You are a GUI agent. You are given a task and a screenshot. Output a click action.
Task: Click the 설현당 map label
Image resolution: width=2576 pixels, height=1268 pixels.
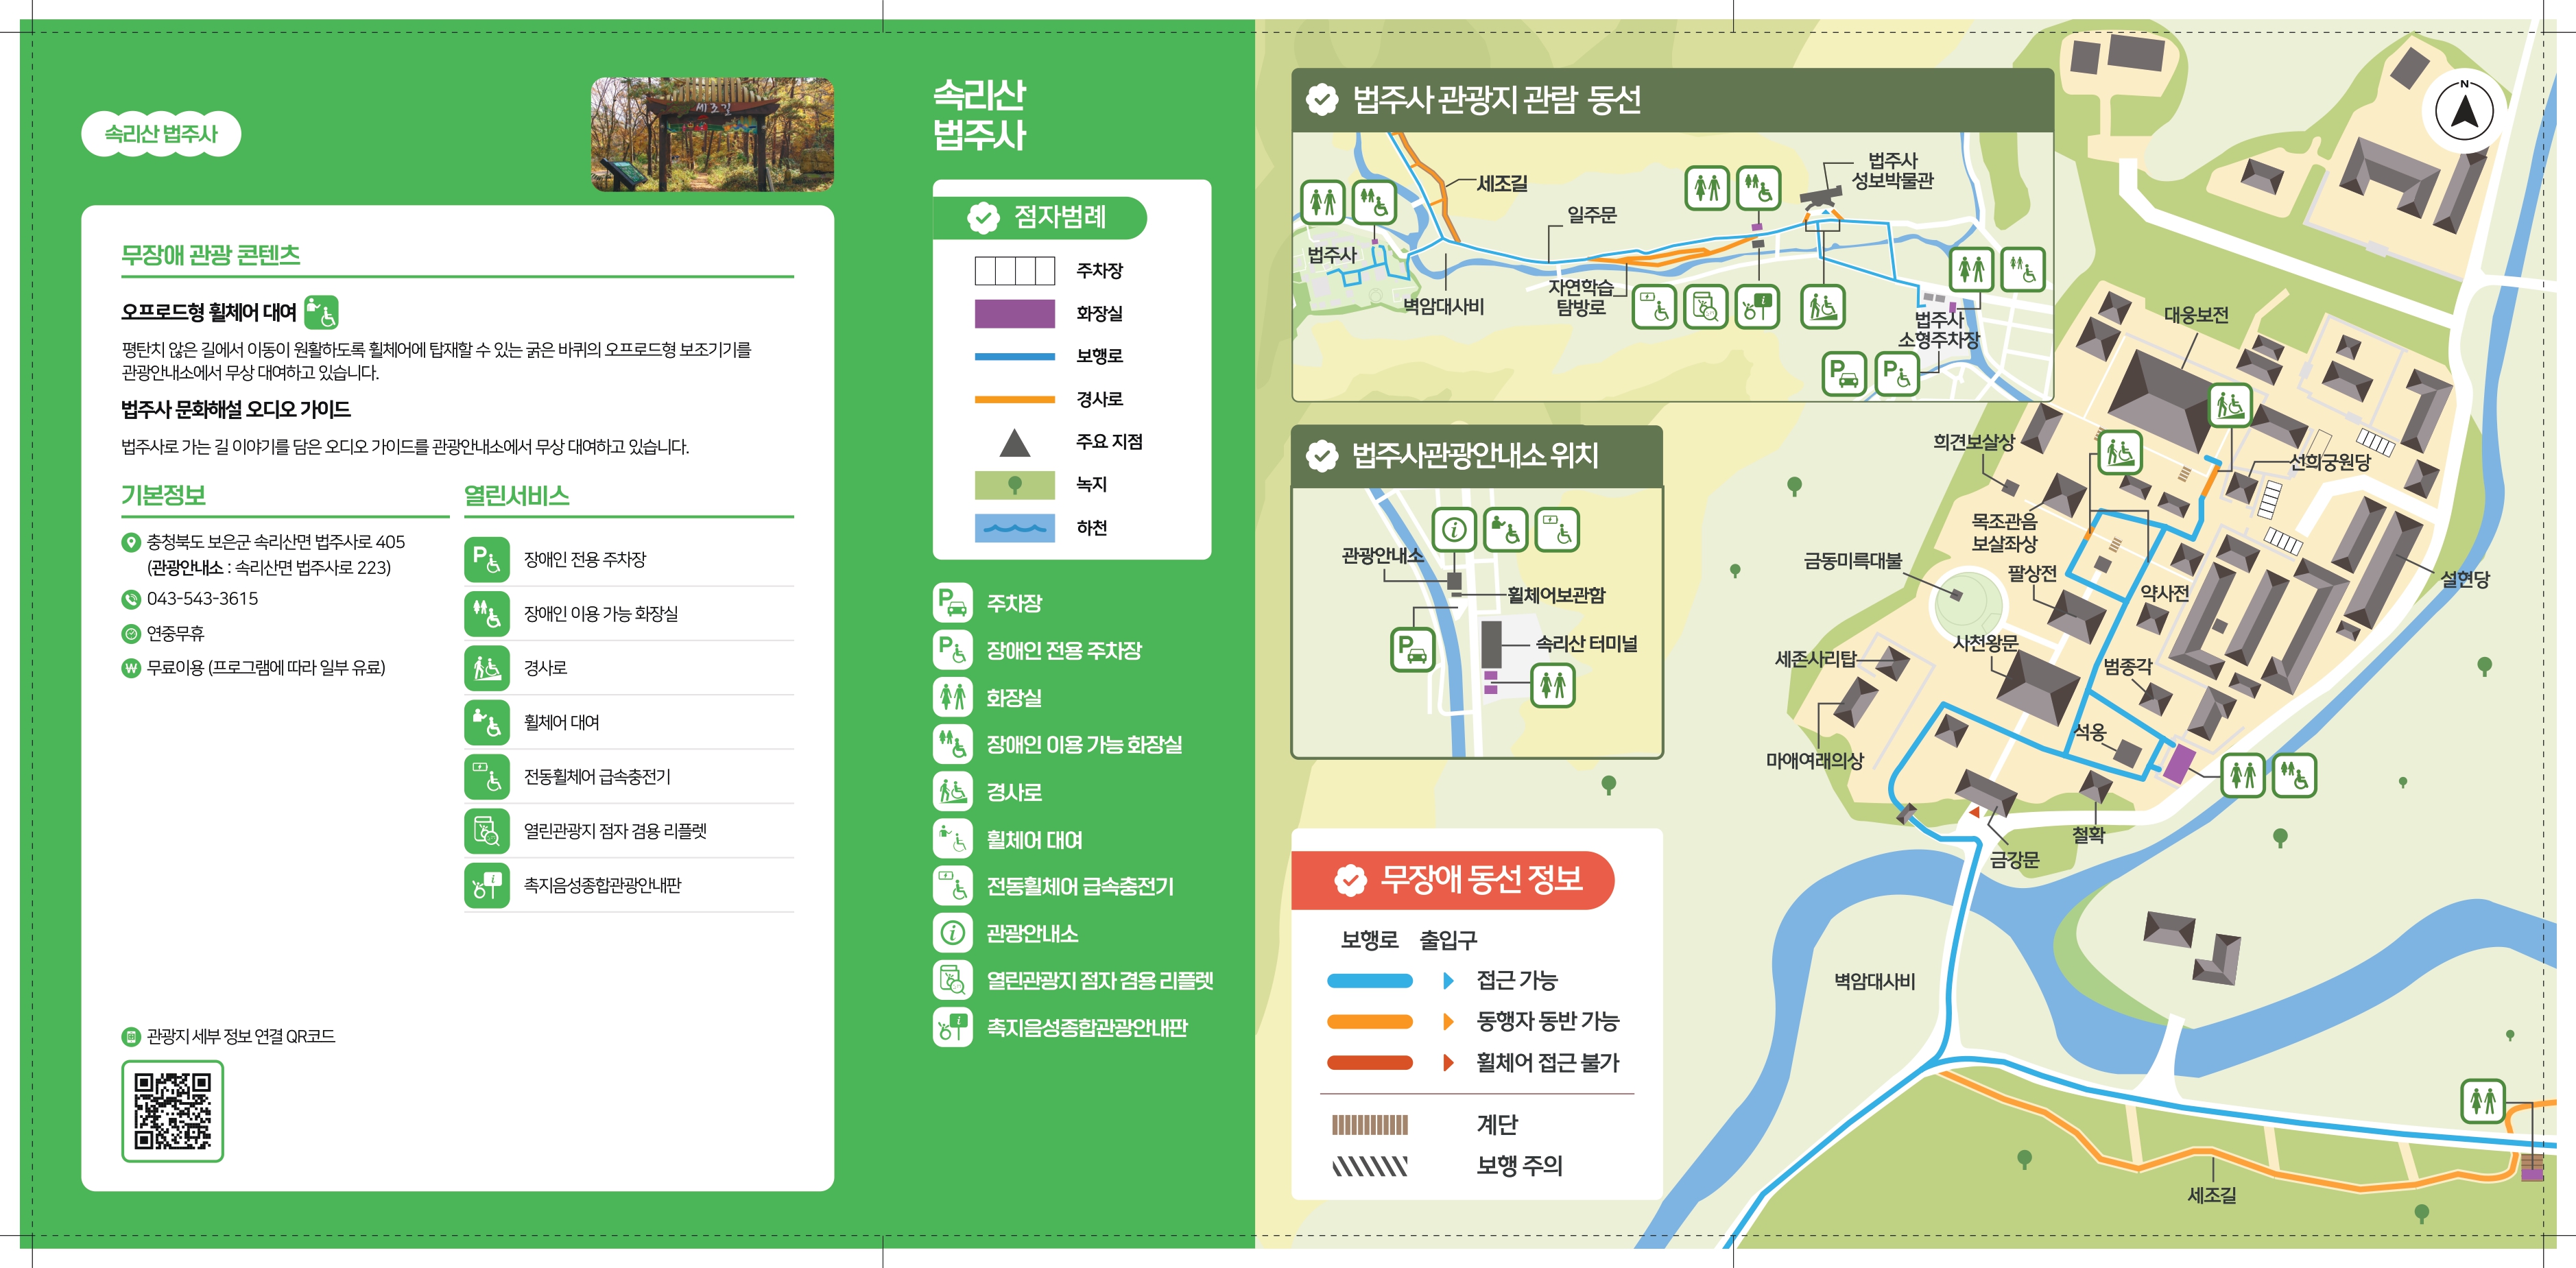click(x=2465, y=579)
